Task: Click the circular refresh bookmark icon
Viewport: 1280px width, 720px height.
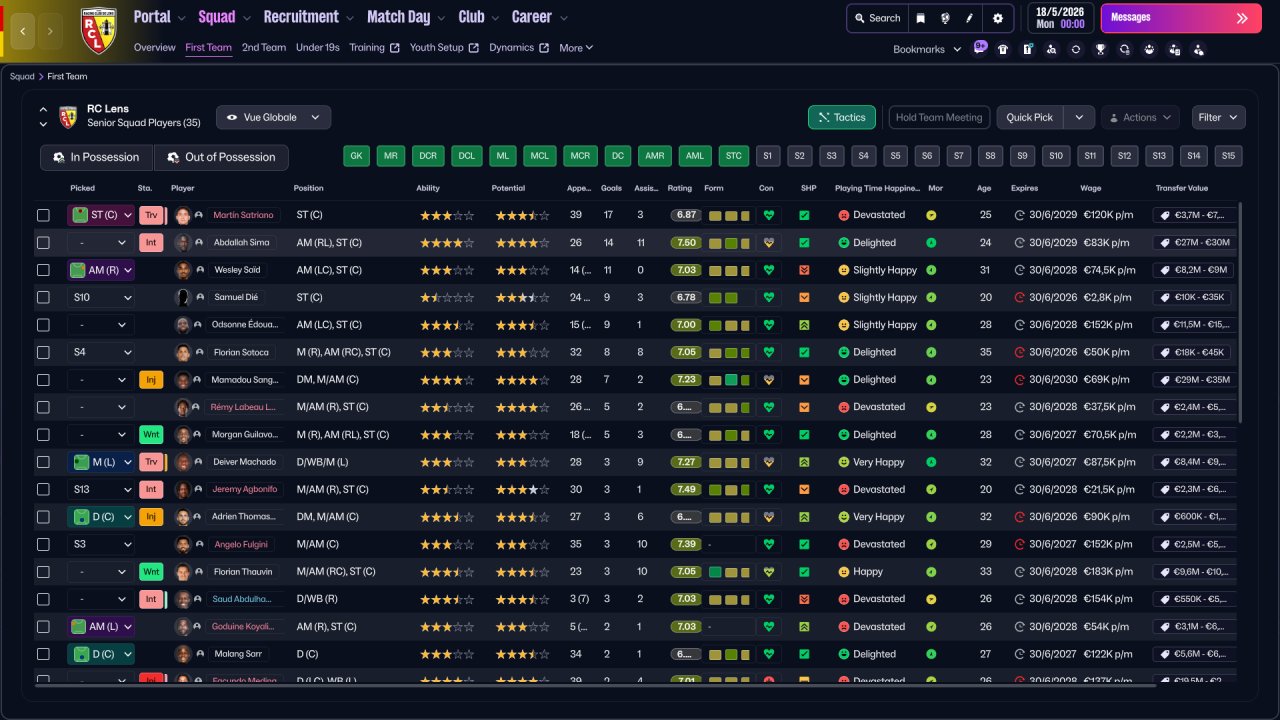Action: [1076, 49]
